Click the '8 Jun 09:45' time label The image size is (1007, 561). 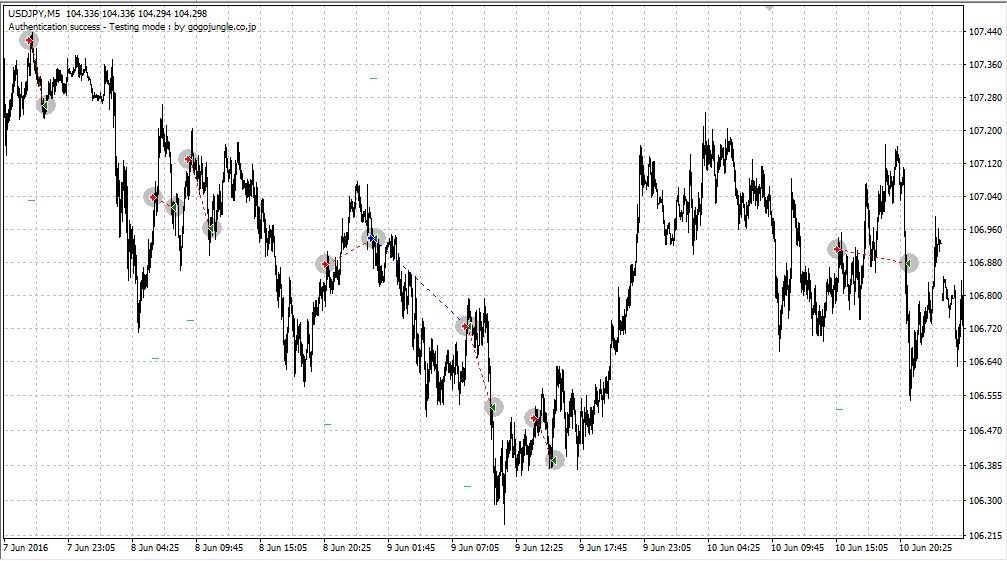click(x=219, y=548)
